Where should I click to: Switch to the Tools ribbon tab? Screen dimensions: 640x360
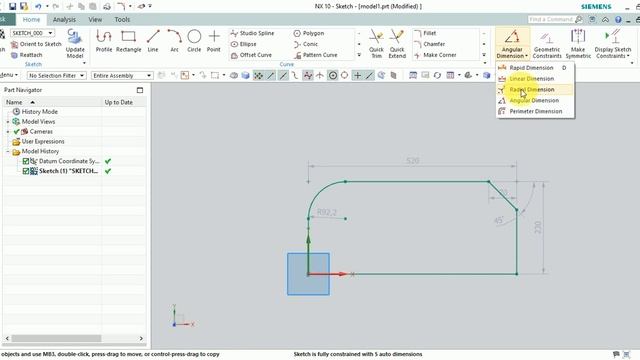[122, 20]
